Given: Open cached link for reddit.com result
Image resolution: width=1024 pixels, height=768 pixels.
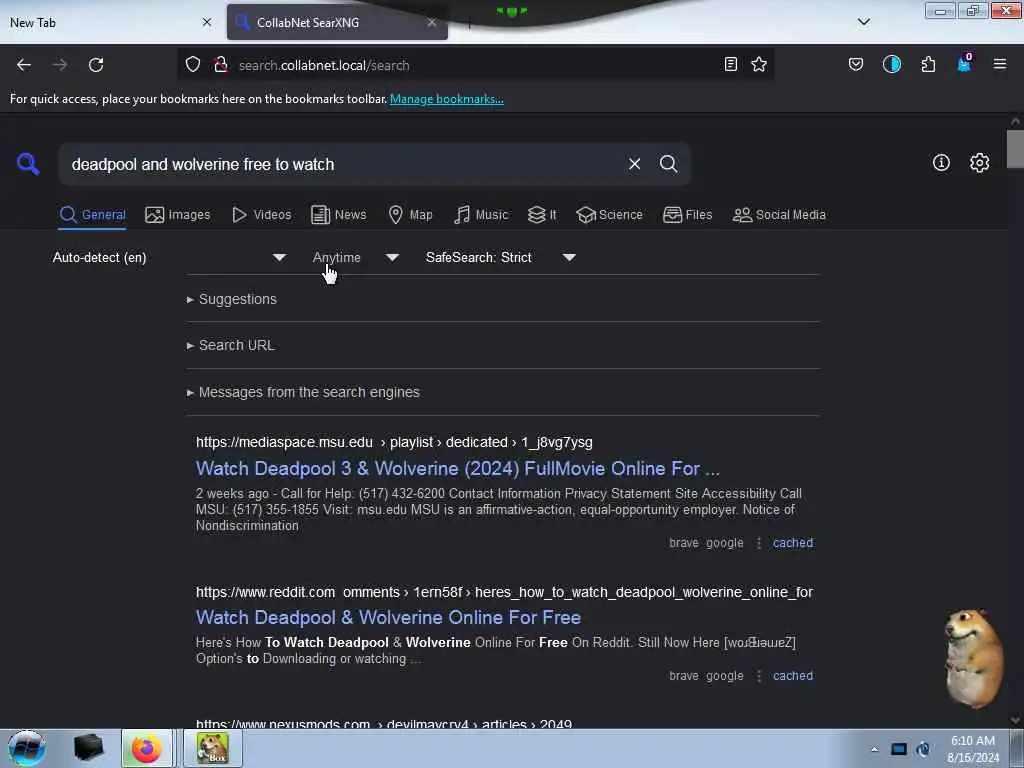Looking at the screenshot, I should coord(793,676).
